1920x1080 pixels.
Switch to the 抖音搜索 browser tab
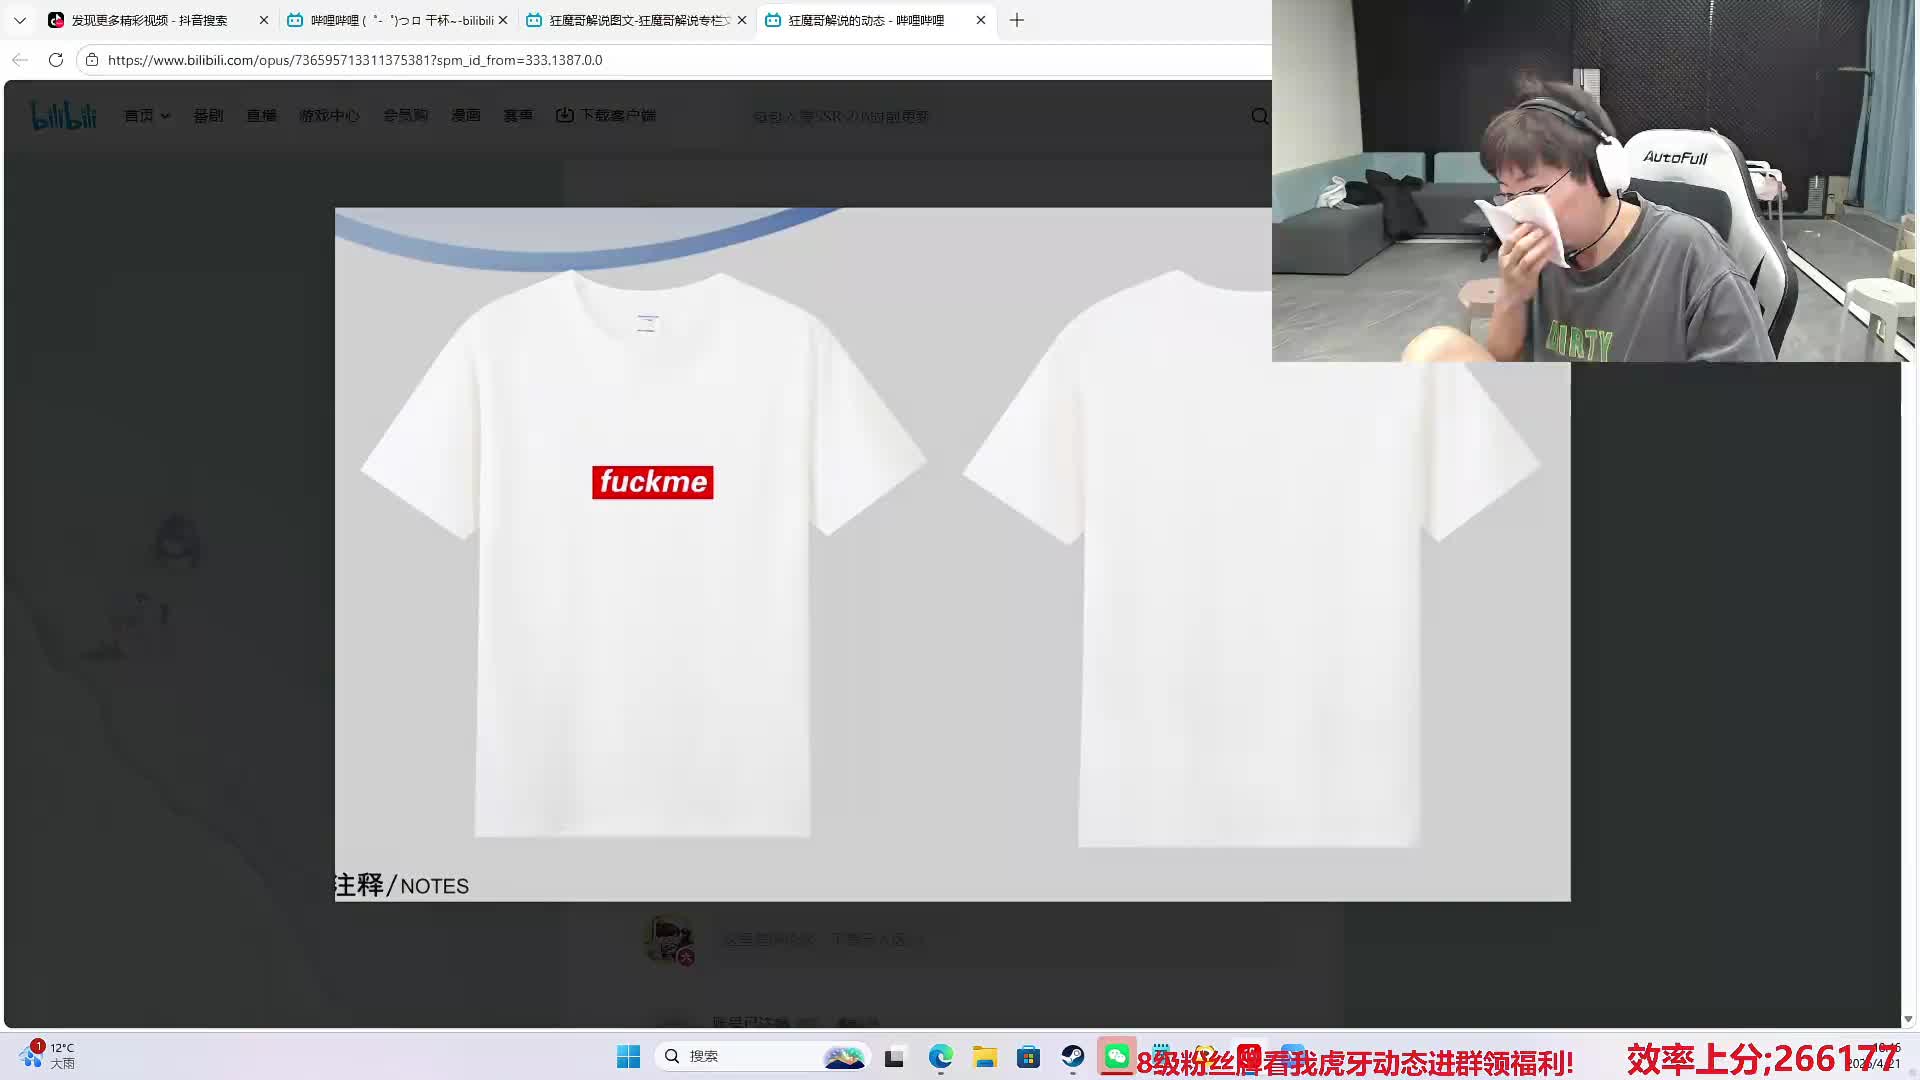click(x=150, y=20)
